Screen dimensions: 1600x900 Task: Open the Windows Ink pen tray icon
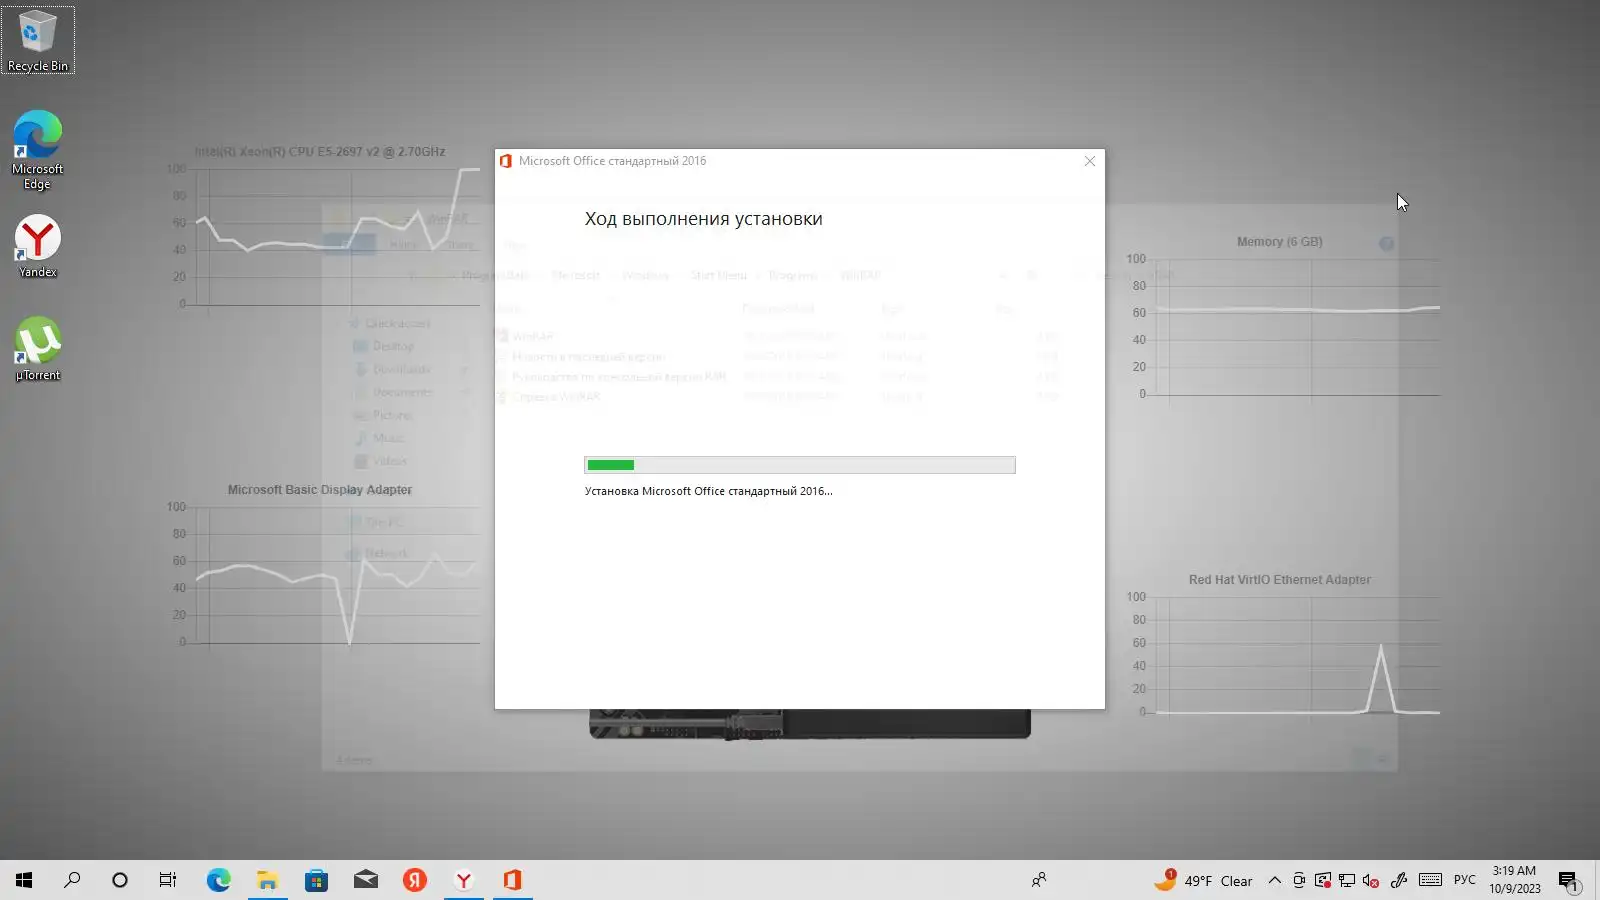click(x=1399, y=881)
